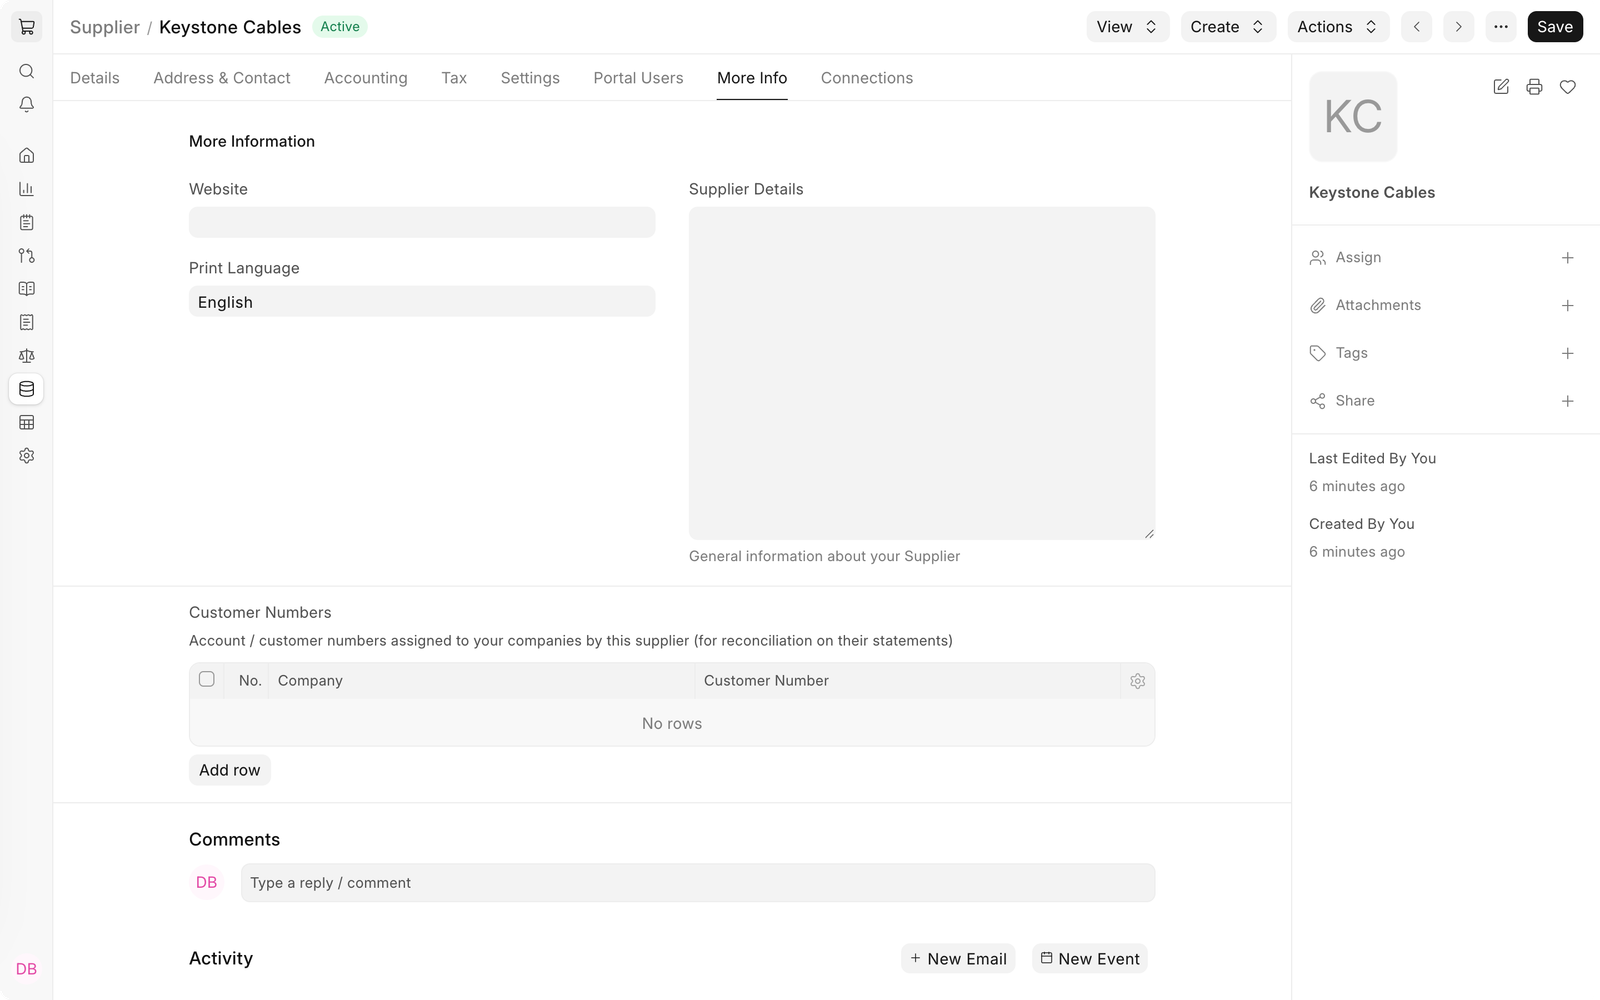Click the shopping cart logo icon
This screenshot has height=1000, width=1600.
pos(27,27)
